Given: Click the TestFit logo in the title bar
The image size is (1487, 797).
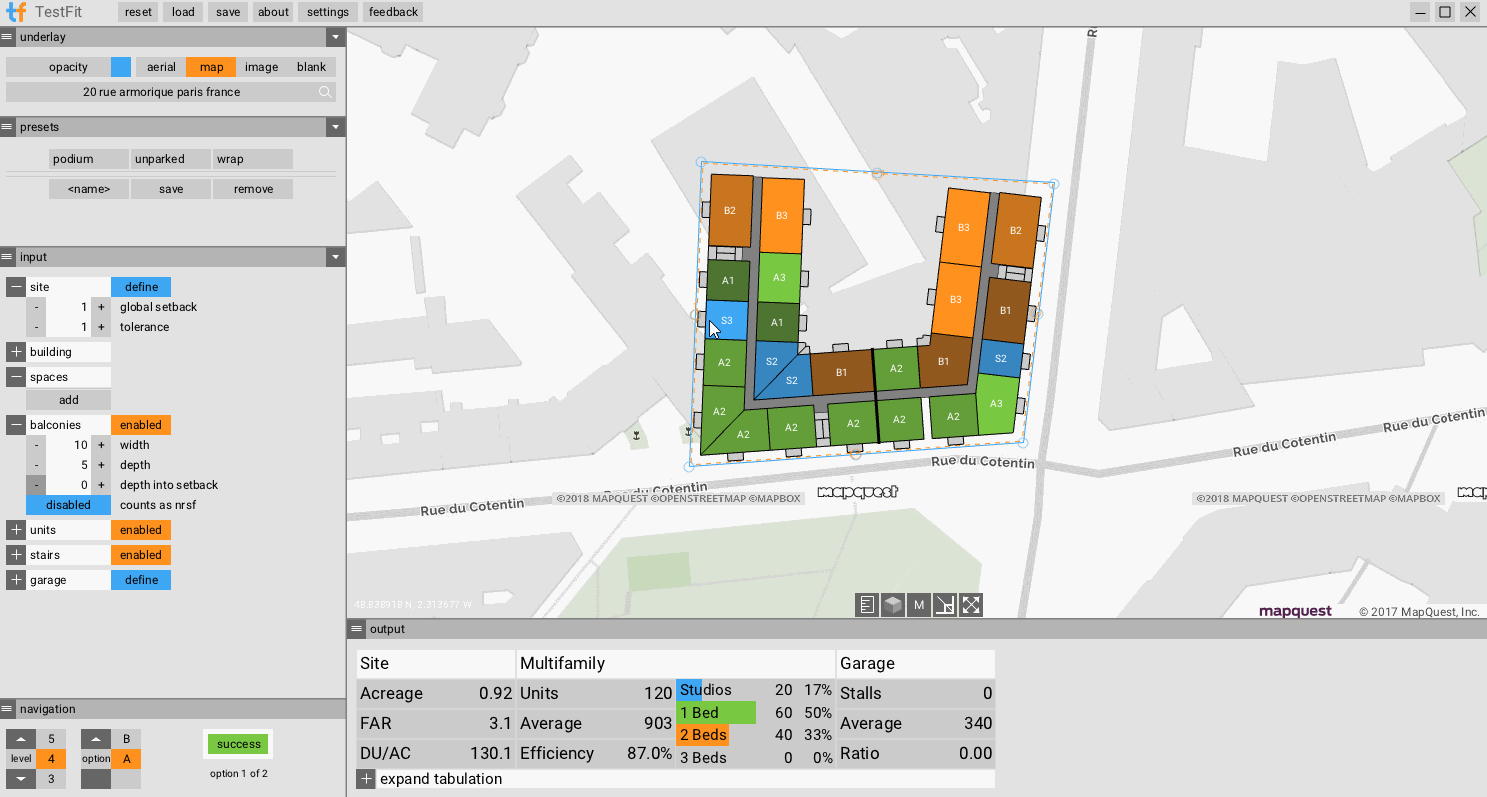Looking at the screenshot, I should [x=14, y=11].
